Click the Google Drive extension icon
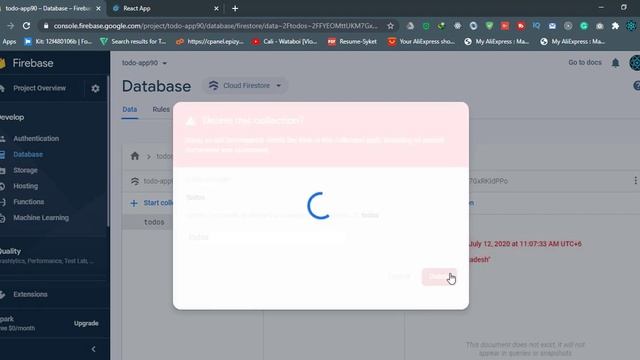Image resolution: width=640 pixels, height=360 pixels. click(410, 26)
